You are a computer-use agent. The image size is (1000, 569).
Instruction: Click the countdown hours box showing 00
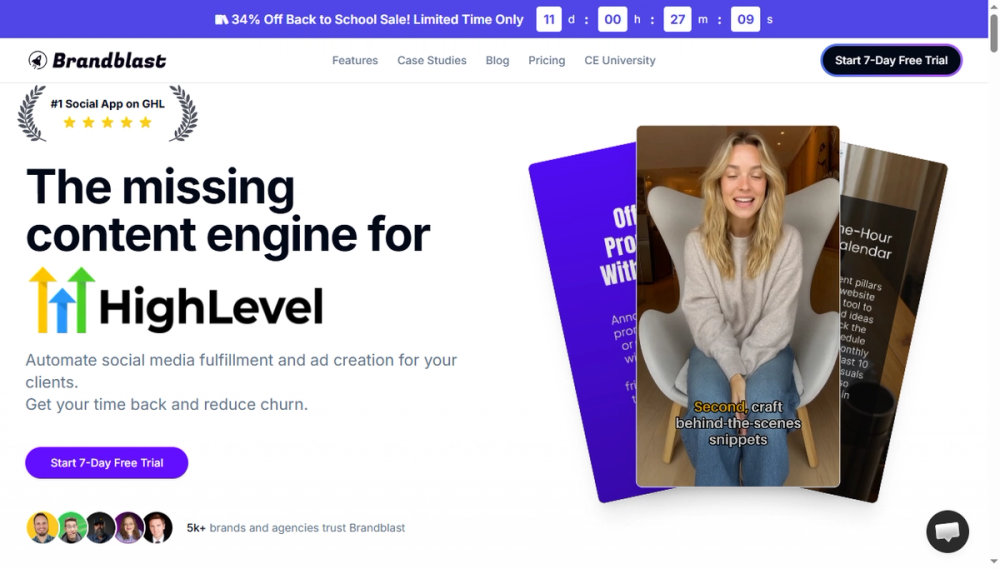[x=612, y=19]
